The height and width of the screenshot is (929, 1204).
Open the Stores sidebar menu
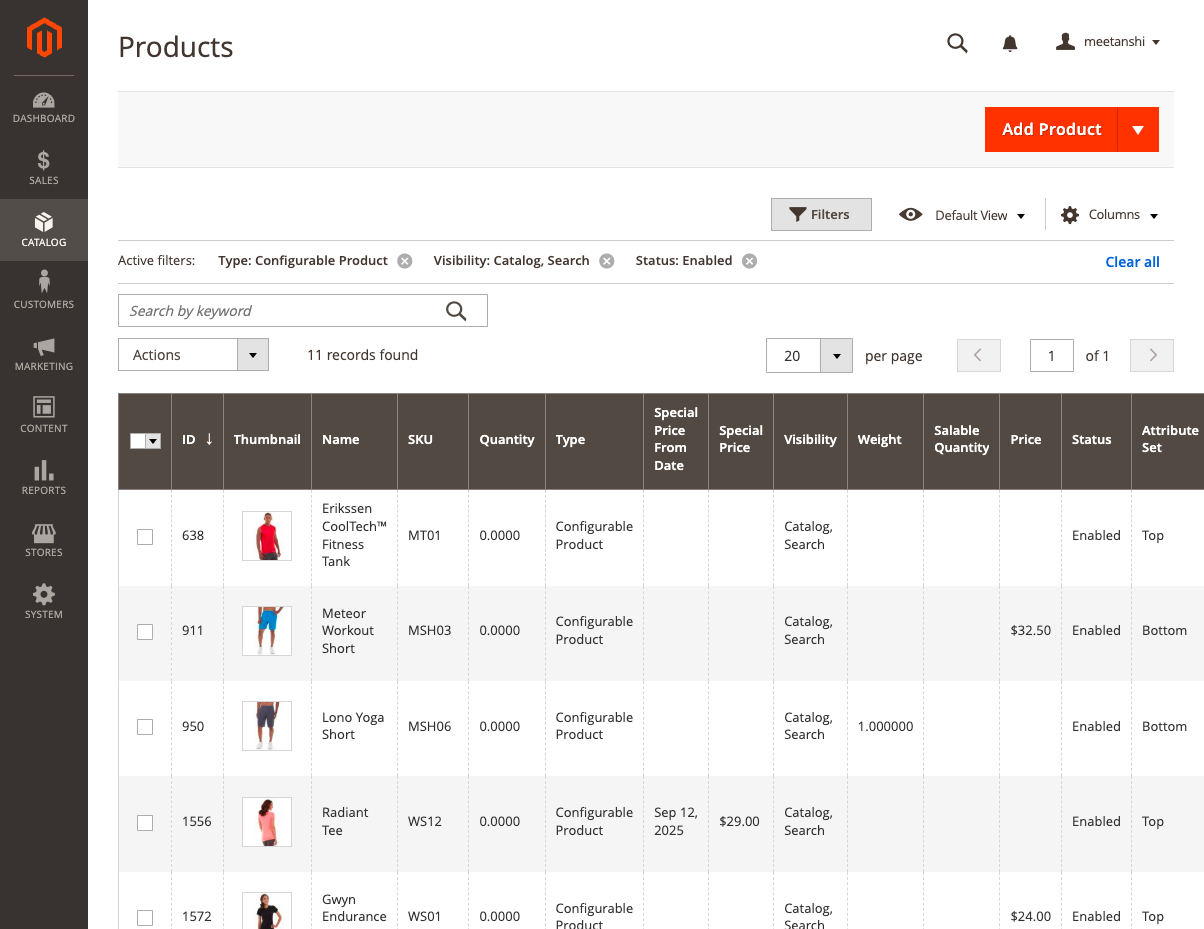pos(44,540)
